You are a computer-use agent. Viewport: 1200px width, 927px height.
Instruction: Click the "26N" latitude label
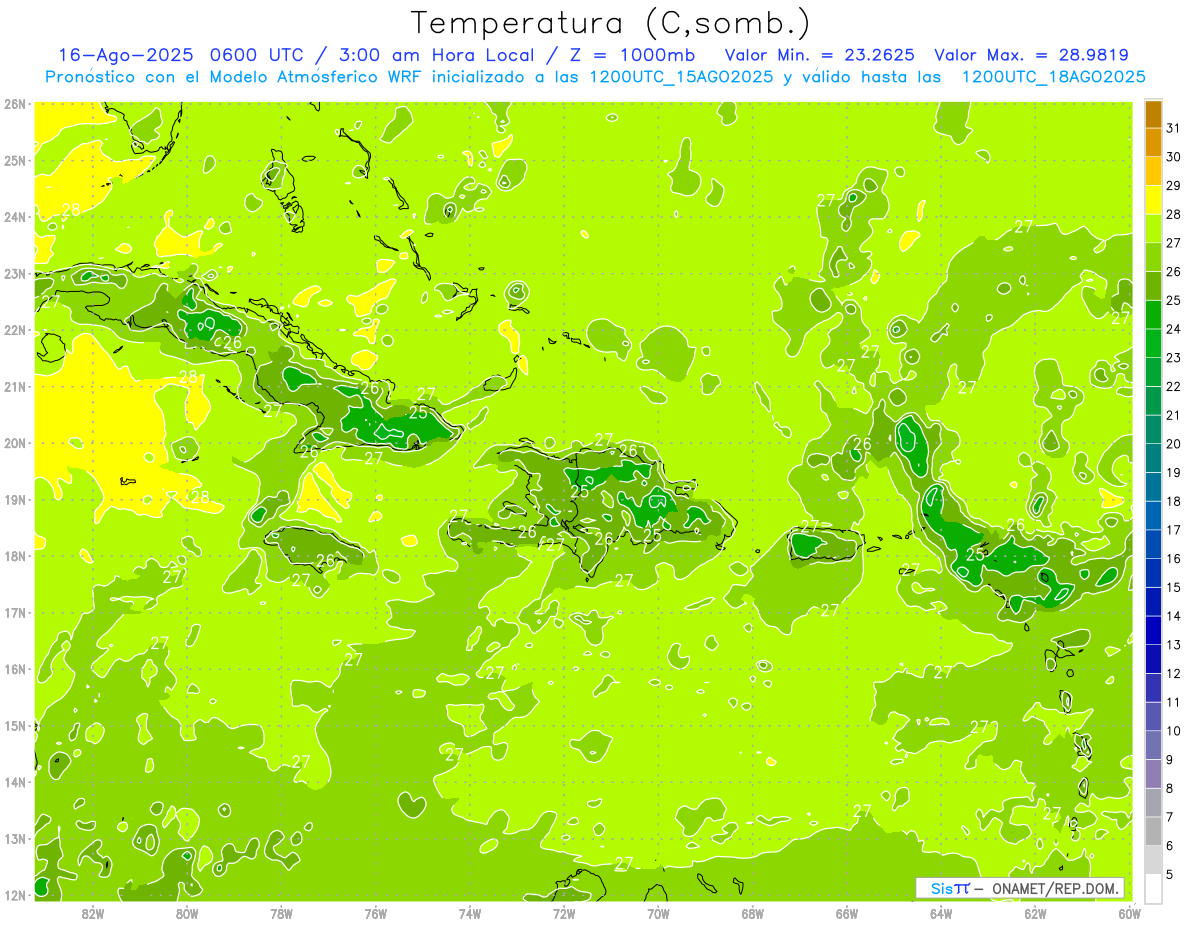tap(15, 104)
